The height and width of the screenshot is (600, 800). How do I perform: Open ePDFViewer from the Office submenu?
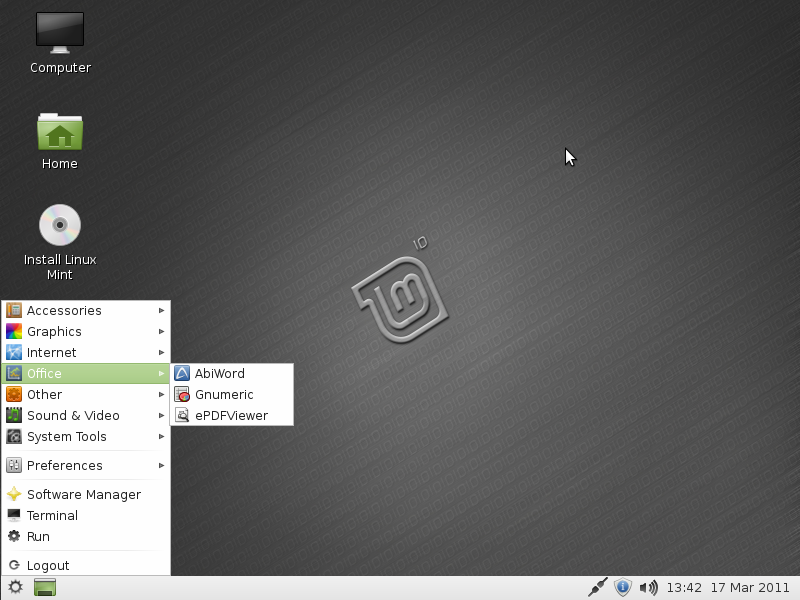pyautogui.click(x=231, y=415)
